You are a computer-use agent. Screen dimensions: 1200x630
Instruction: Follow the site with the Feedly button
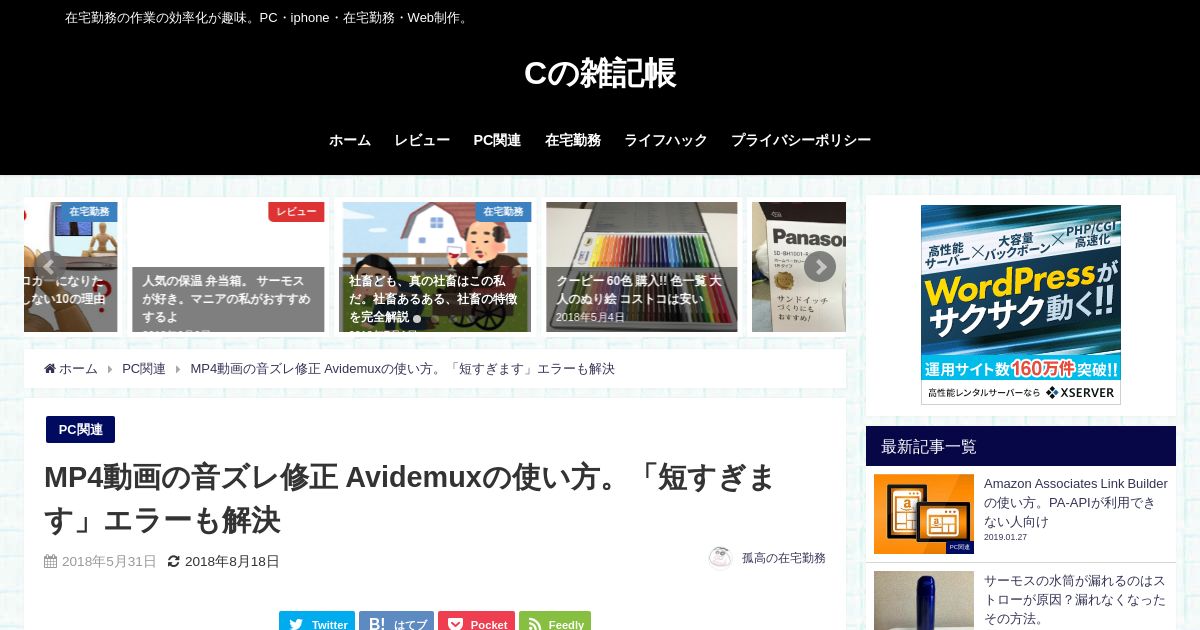coord(555,621)
